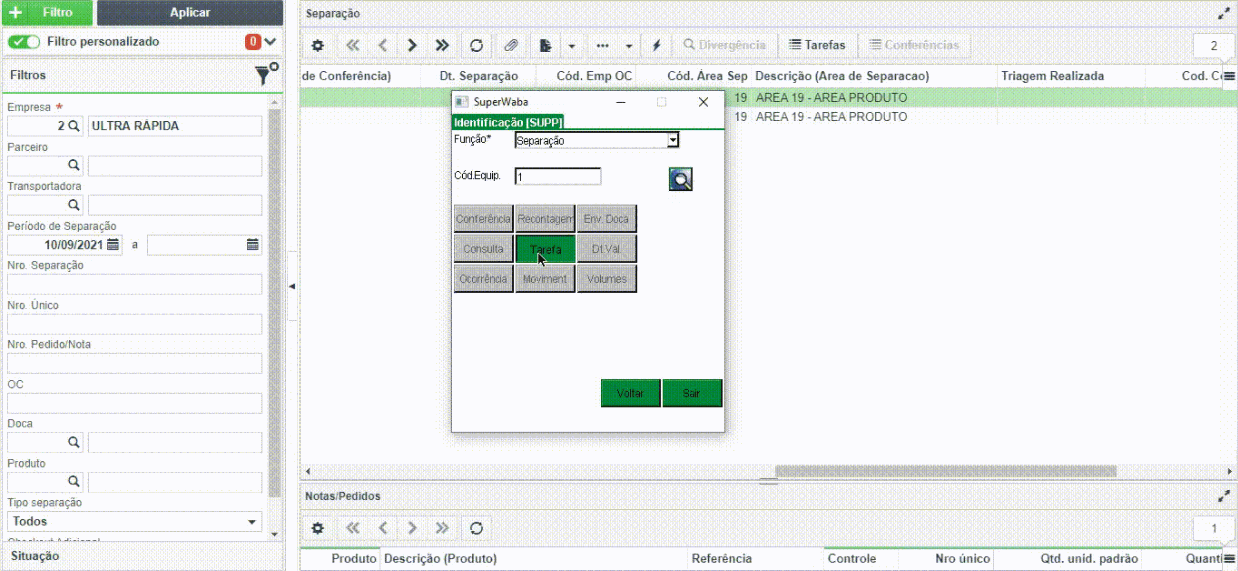Expand chevron next to red filter counter
This screenshot has width=1238, height=571.
point(270,42)
